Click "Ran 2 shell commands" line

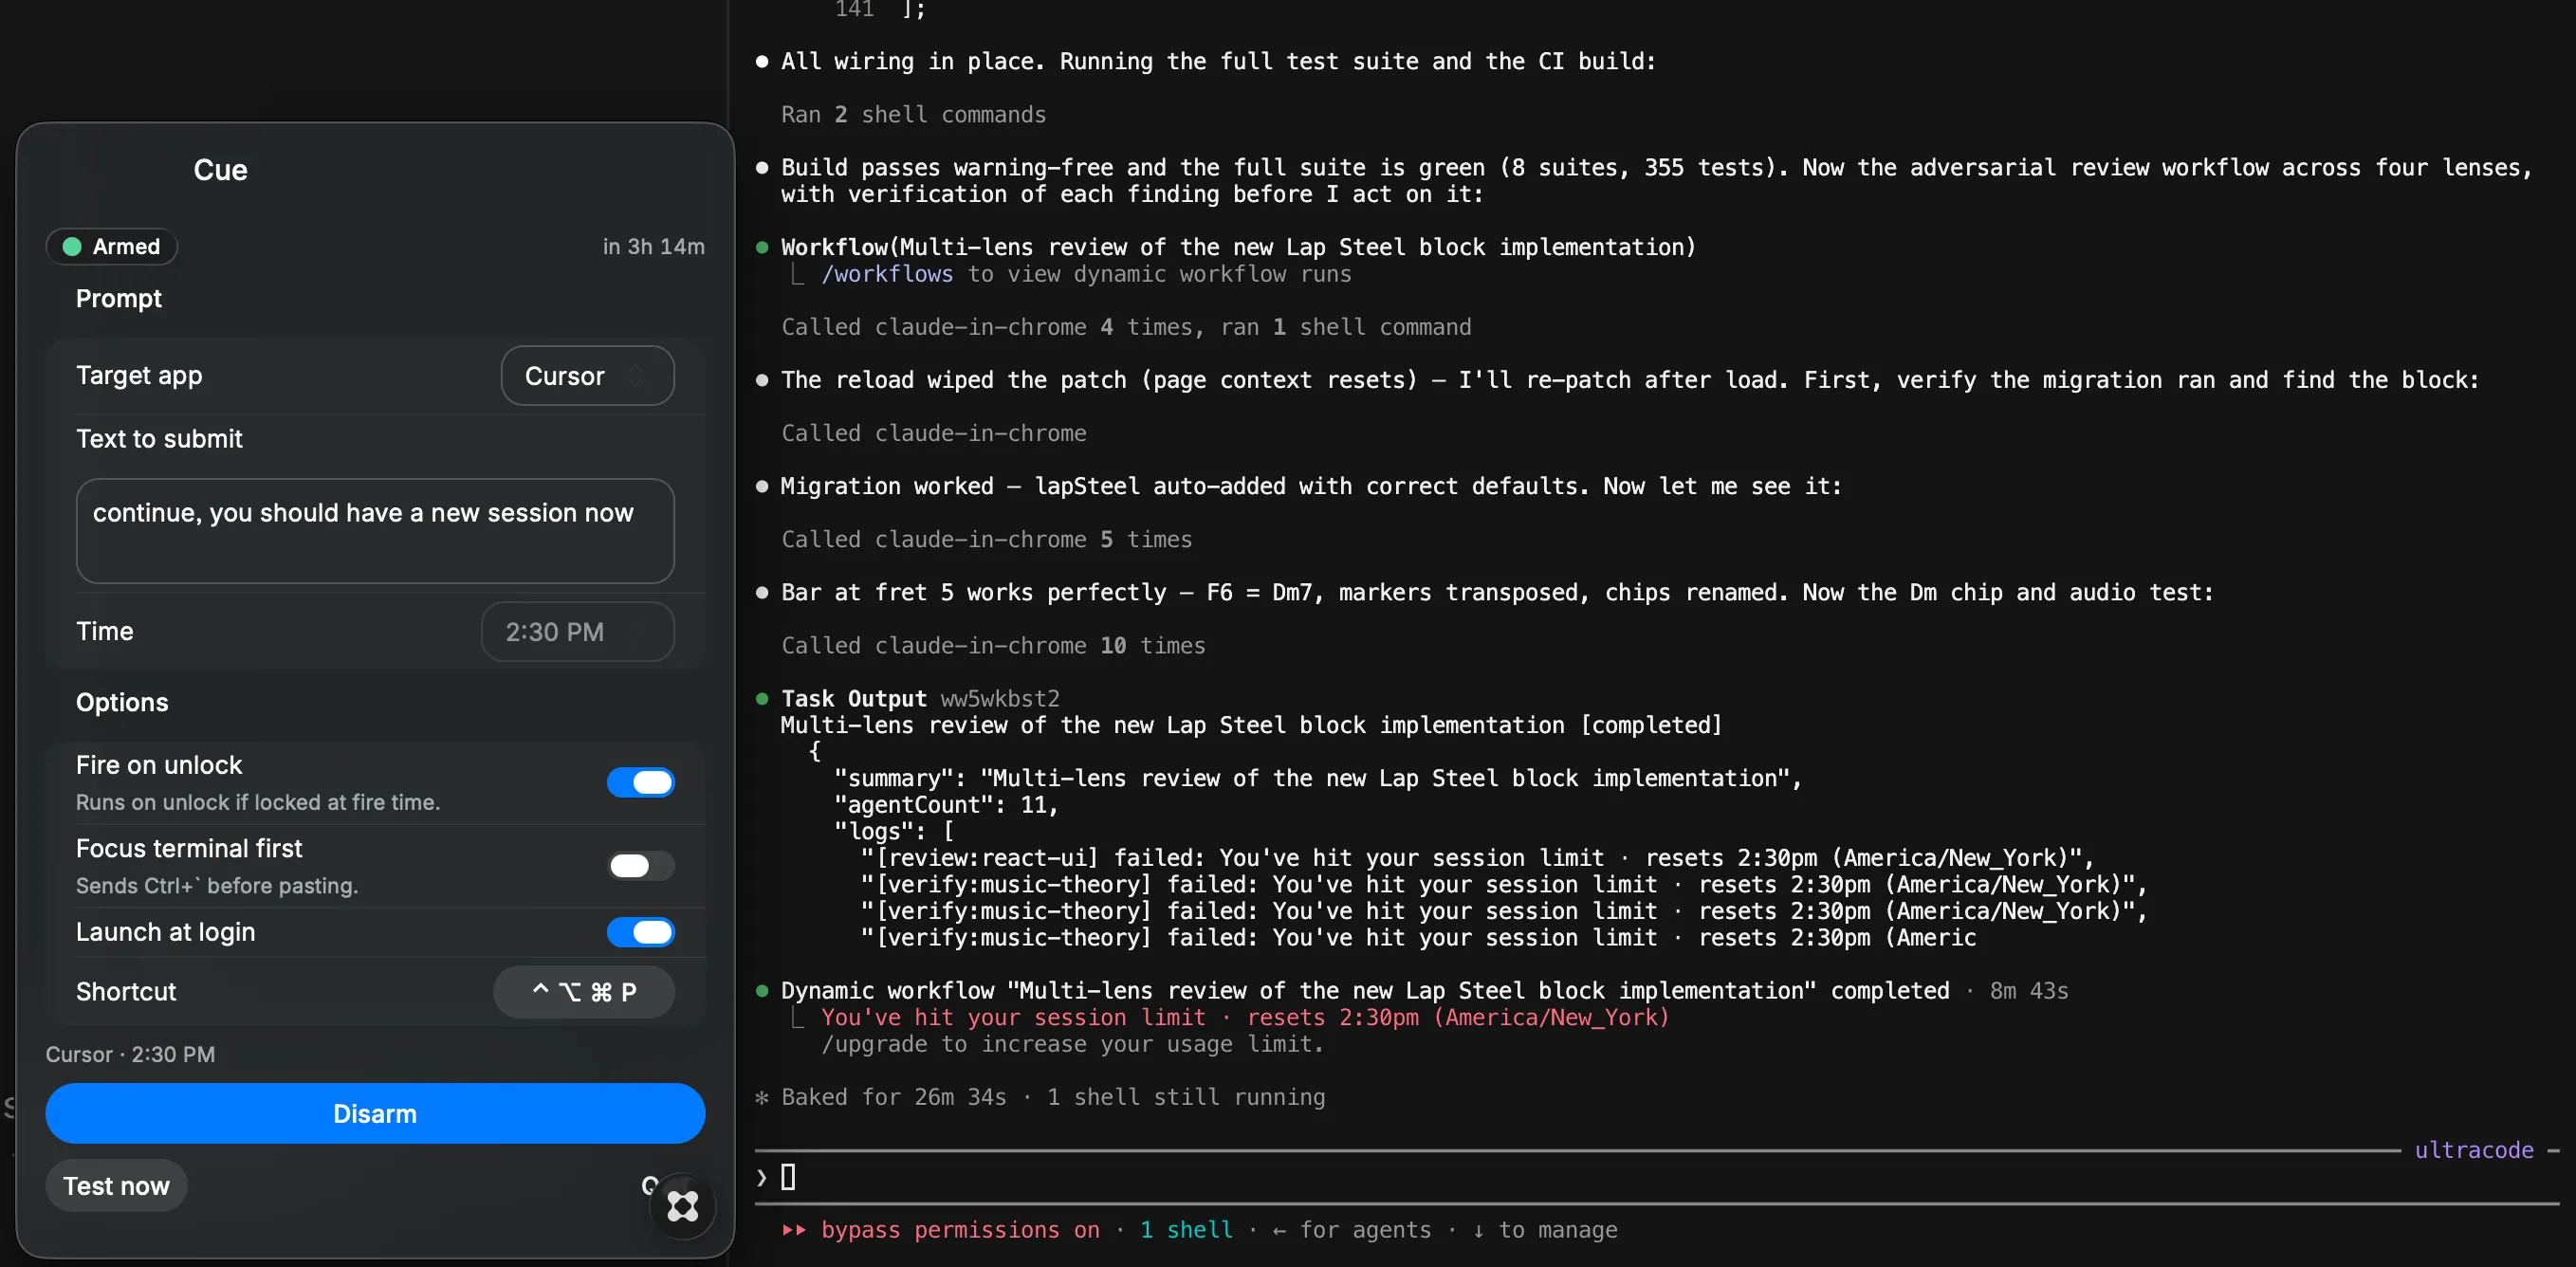(x=913, y=115)
